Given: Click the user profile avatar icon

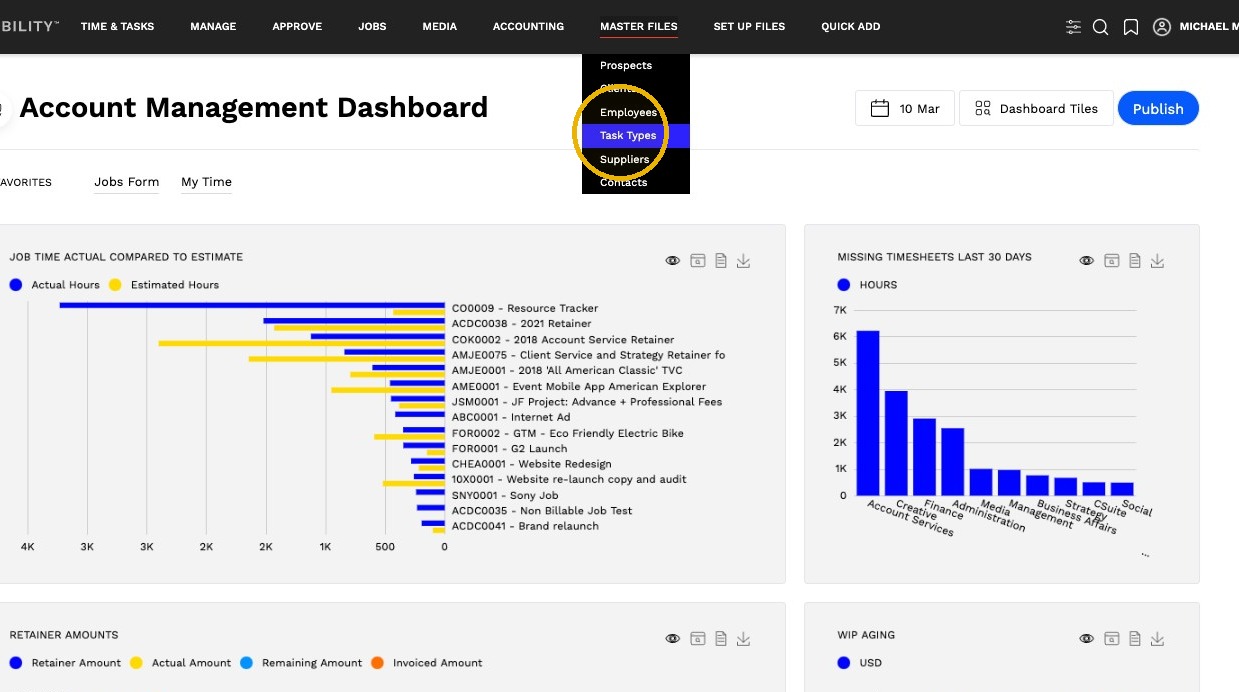Looking at the screenshot, I should click(x=1162, y=27).
